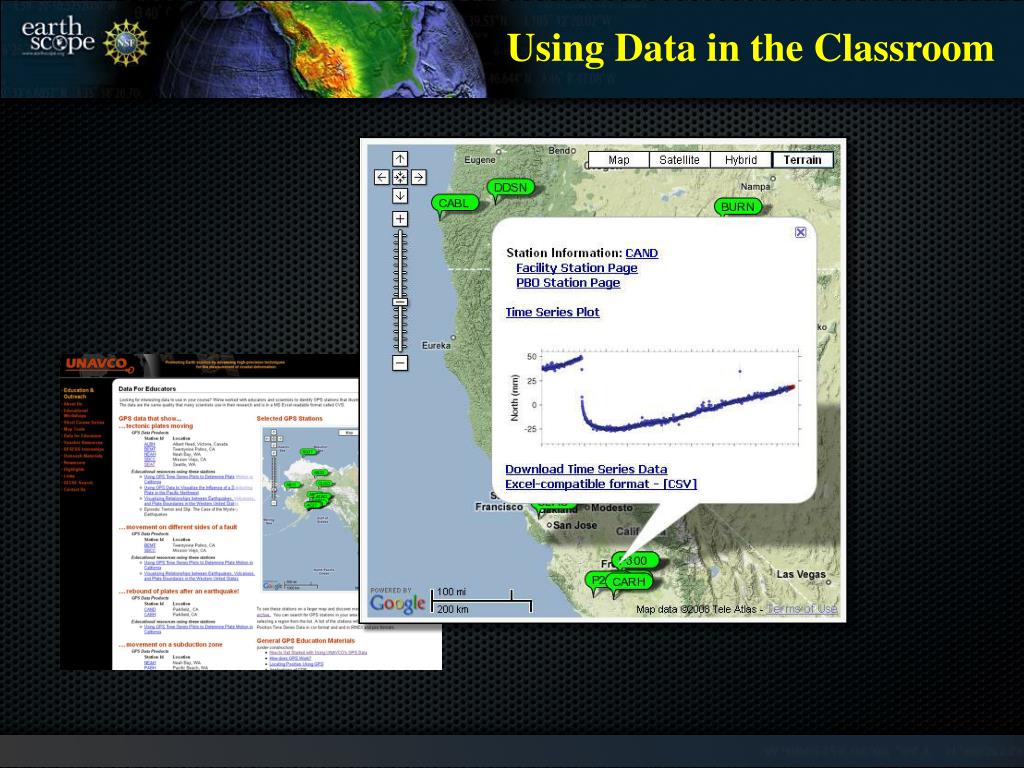Image resolution: width=1024 pixels, height=768 pixels.
Task: Open the Time Series Plot link
Action: 552,312
